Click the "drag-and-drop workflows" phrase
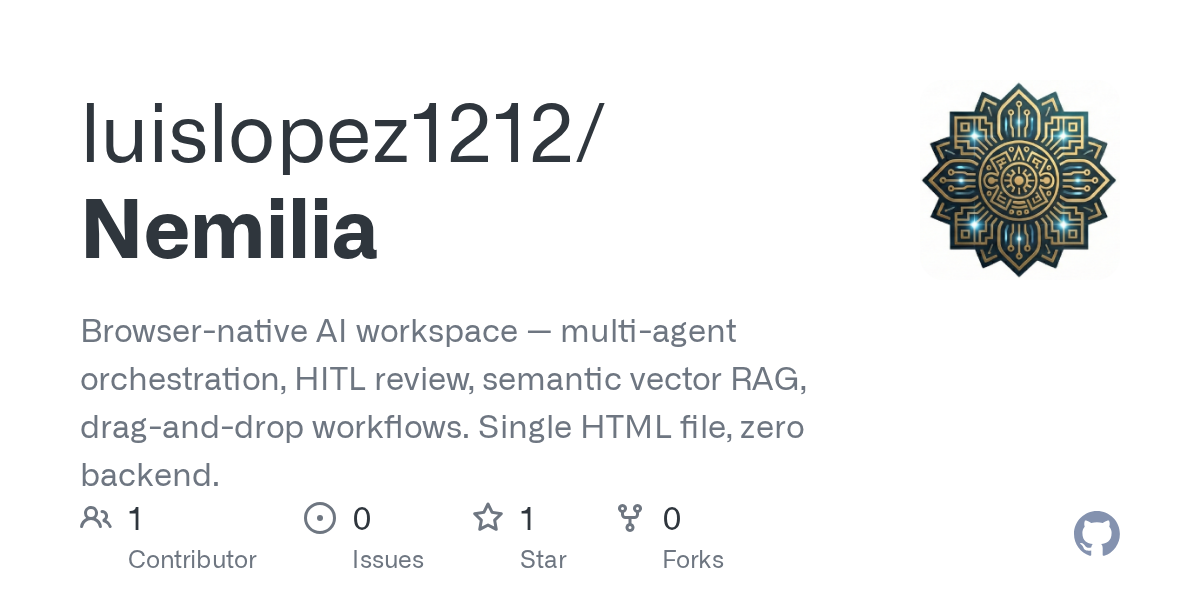This screenshot has width=1200, height=600. click(272, 427)
